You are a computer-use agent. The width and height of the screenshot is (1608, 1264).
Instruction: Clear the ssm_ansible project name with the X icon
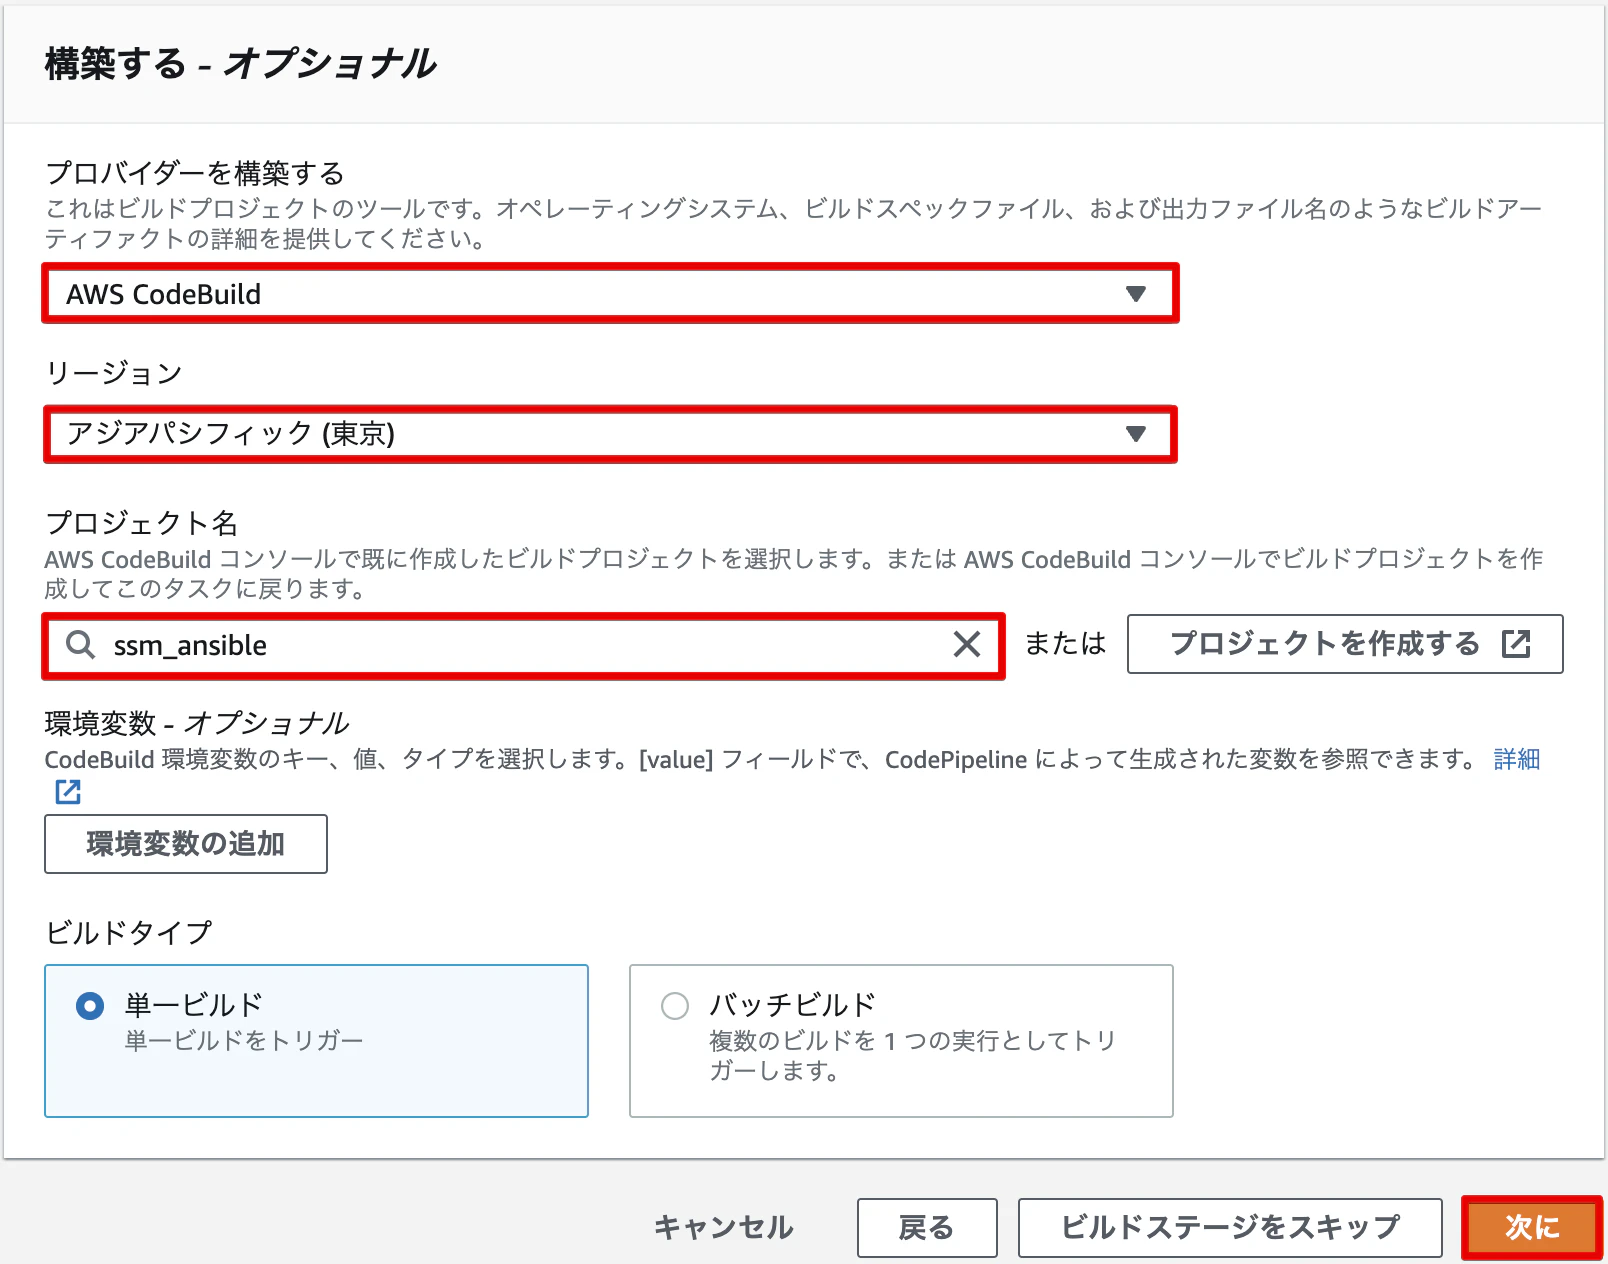click(x=967, y=645)
